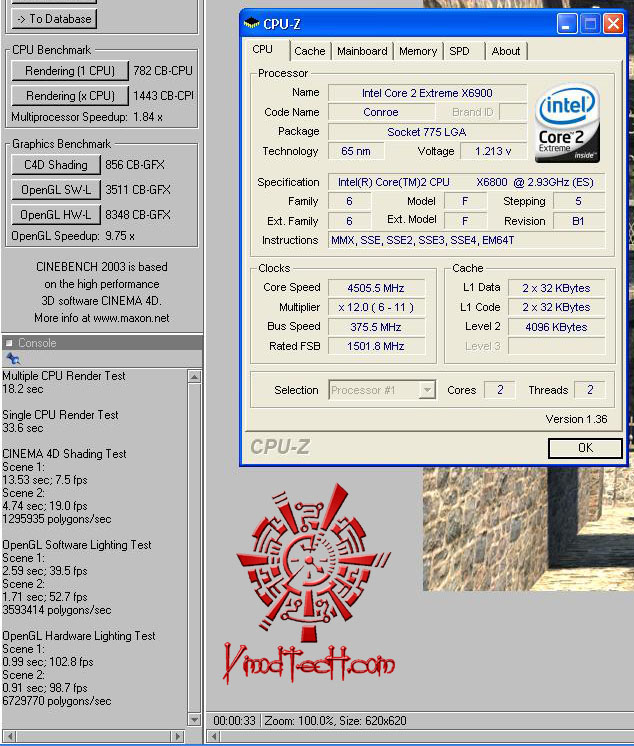Screen dimensions: 634x746
Task: Click the Voltage value 1.213 v
Action: [x=493, y=151]
